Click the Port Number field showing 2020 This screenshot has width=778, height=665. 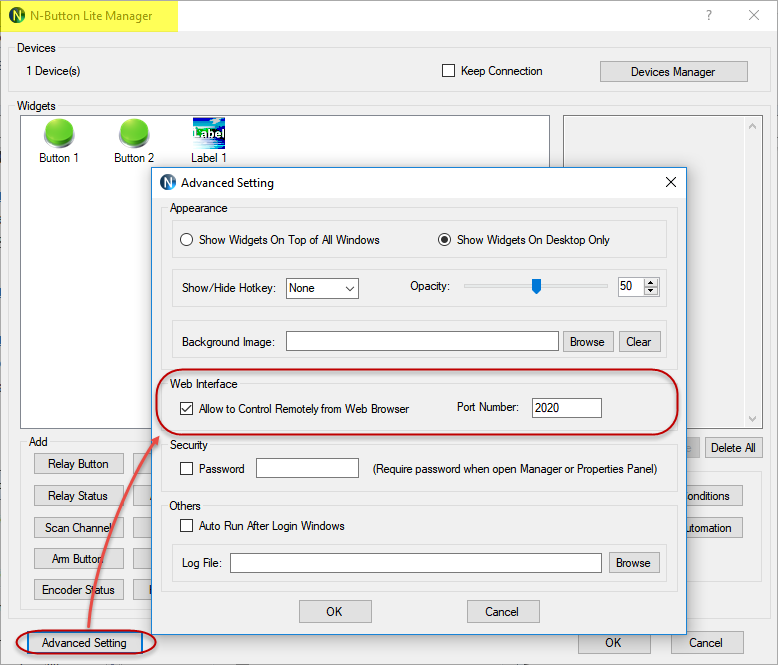click(x=567, y=408)
